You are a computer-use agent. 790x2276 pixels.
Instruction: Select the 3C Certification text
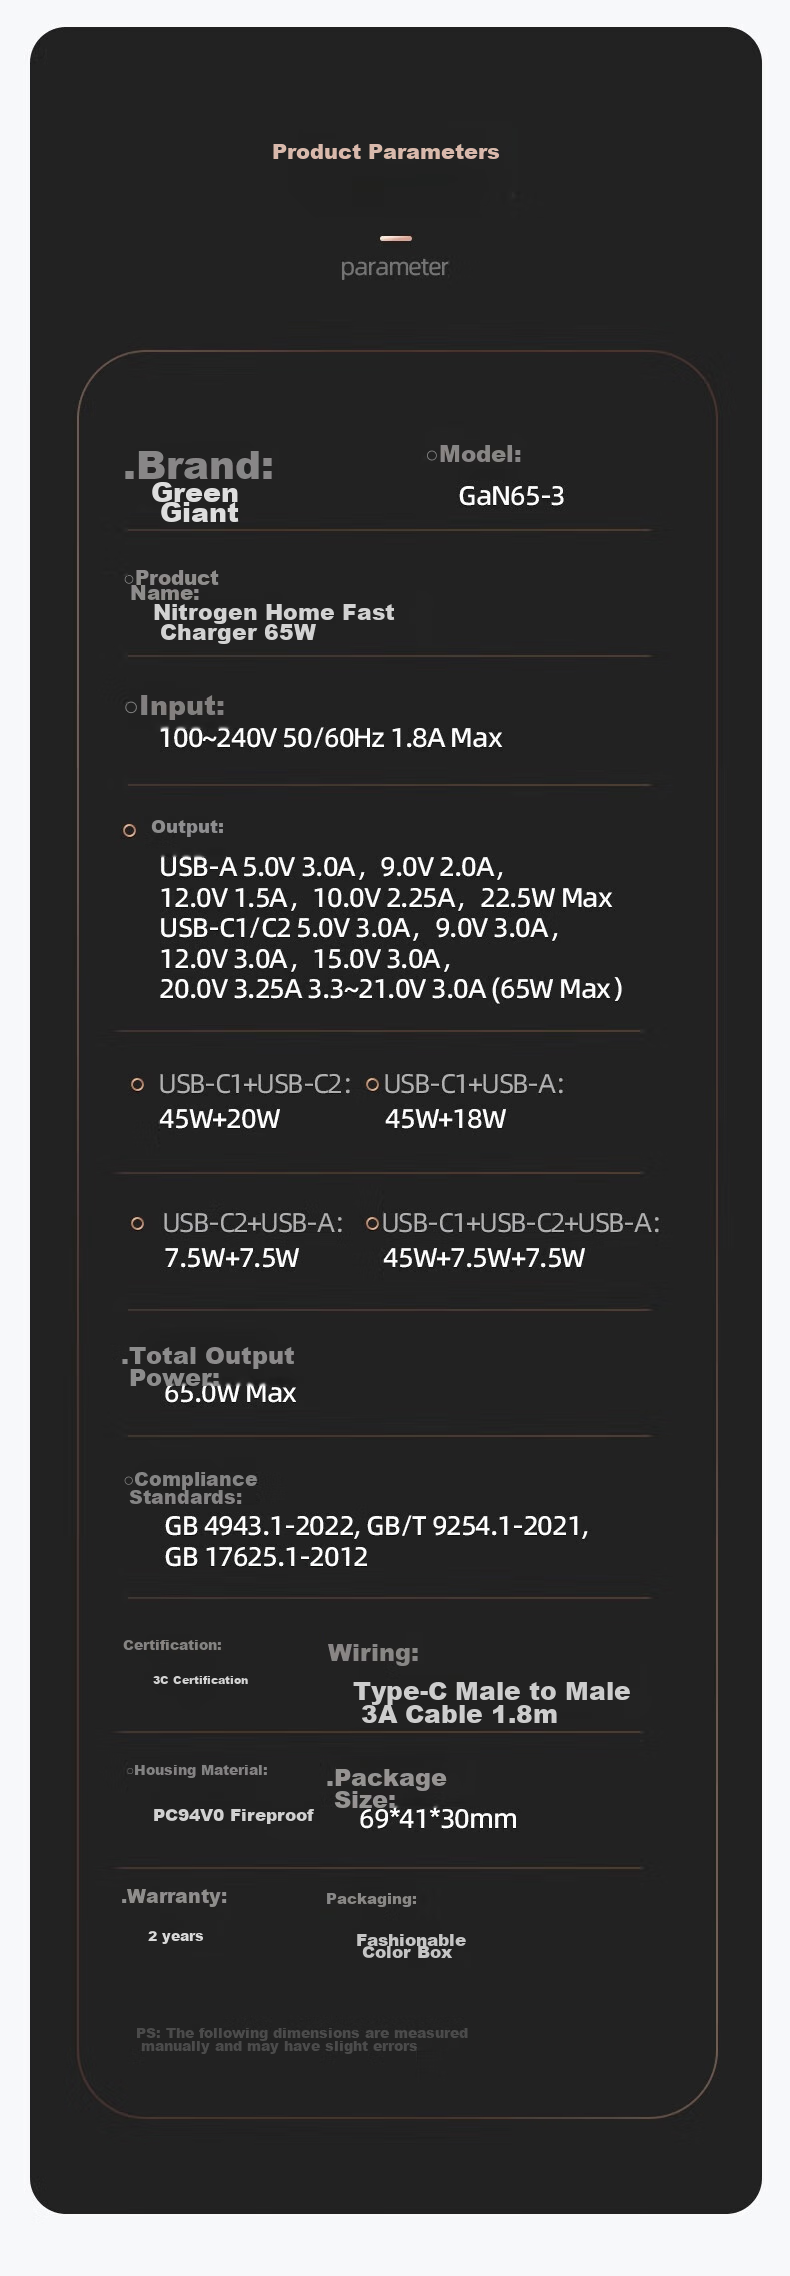(x=200, y=1680)
